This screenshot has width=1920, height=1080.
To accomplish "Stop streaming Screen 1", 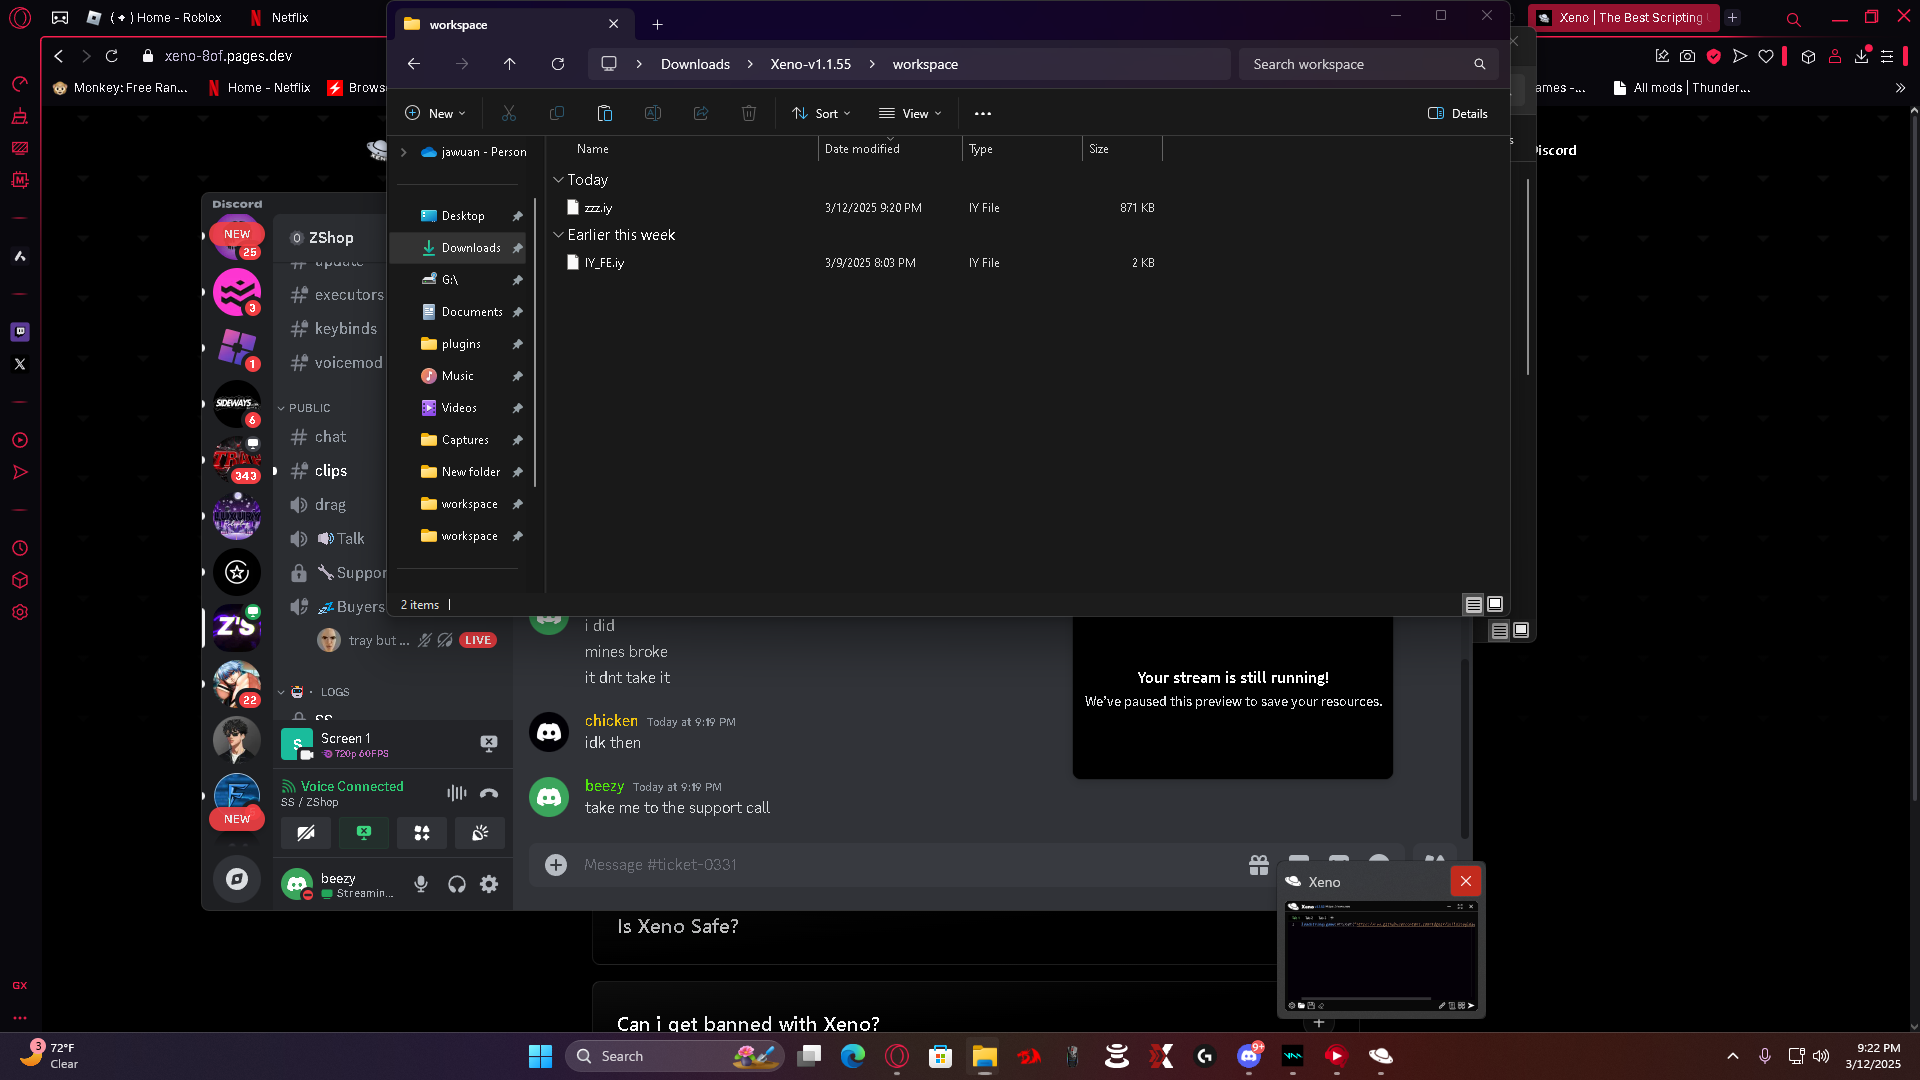I will pyautogui.click(x=489, y=743).
